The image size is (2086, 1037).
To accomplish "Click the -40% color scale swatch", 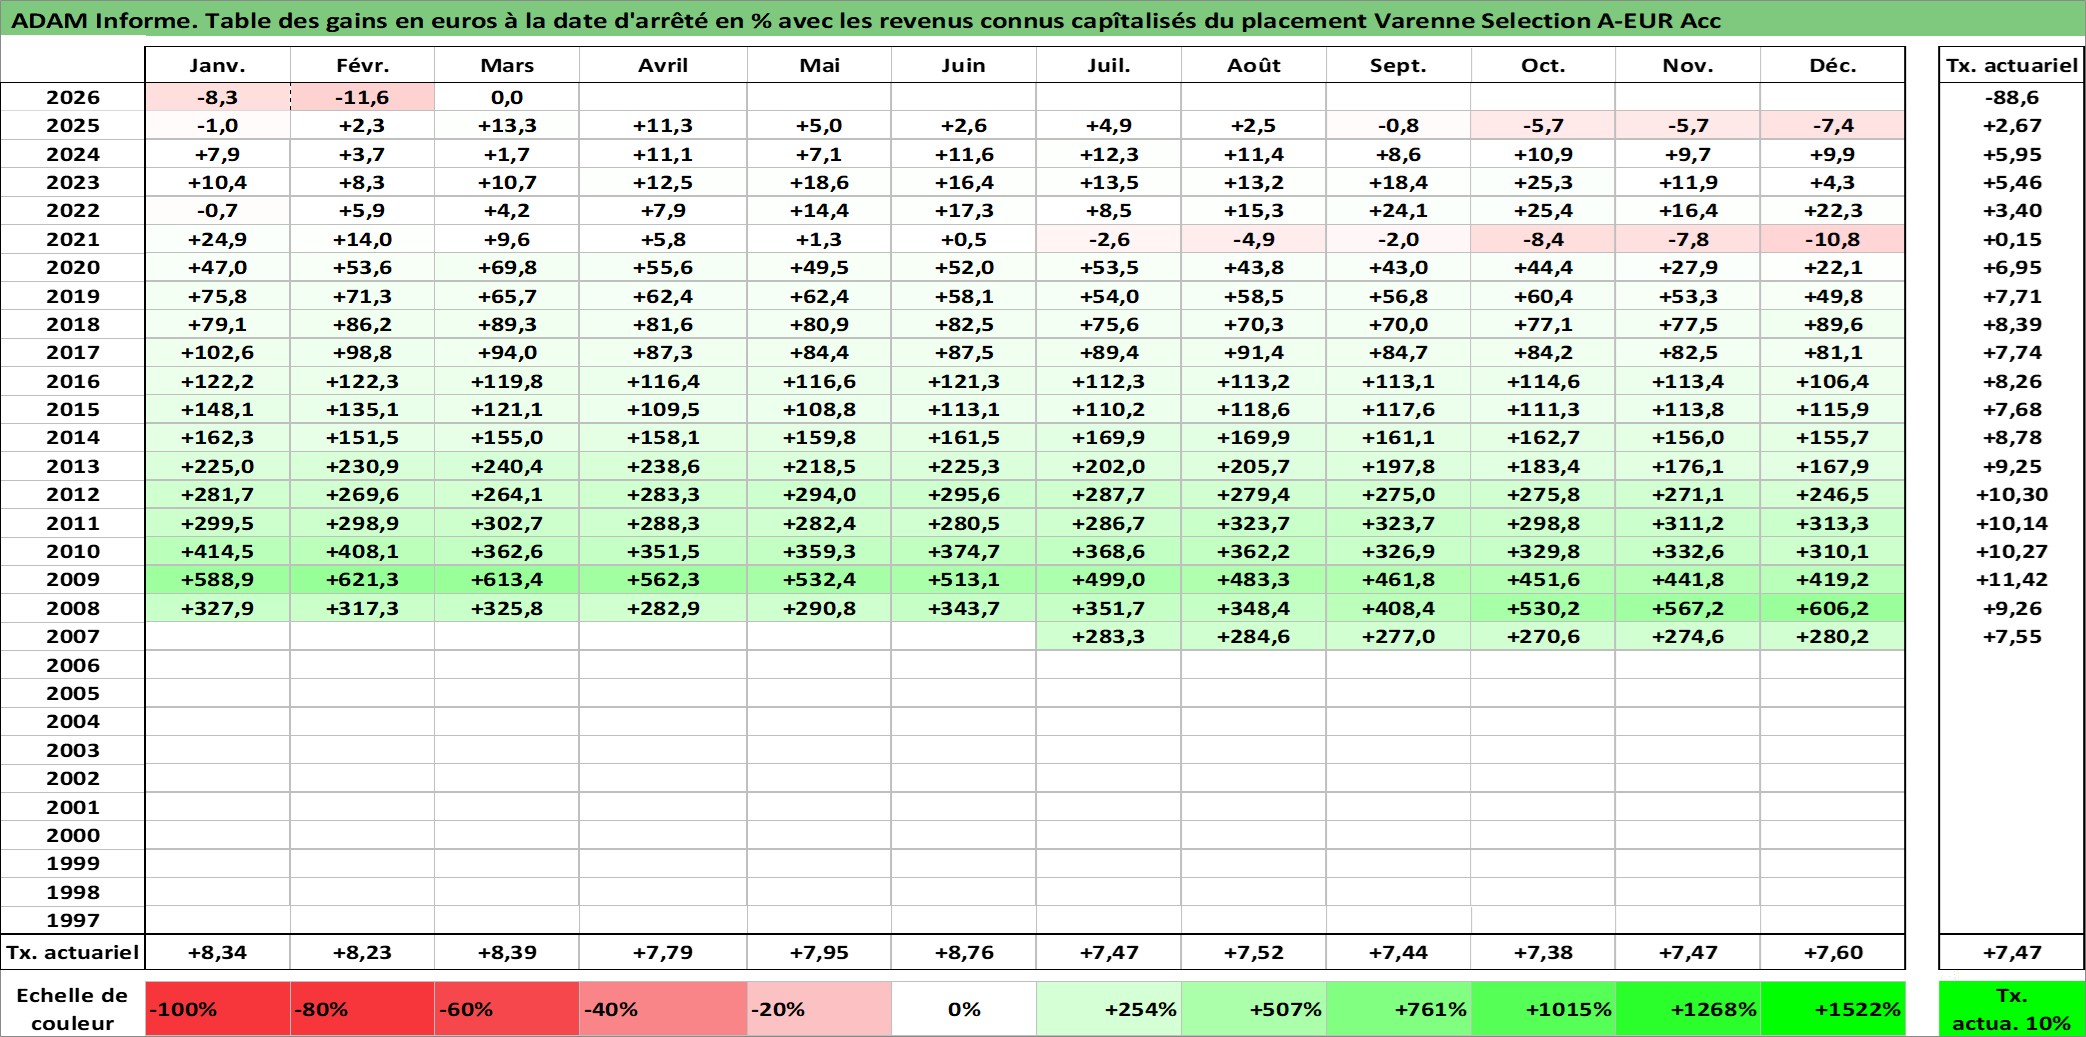I will pyautogui.click(x=663, y=1009).
